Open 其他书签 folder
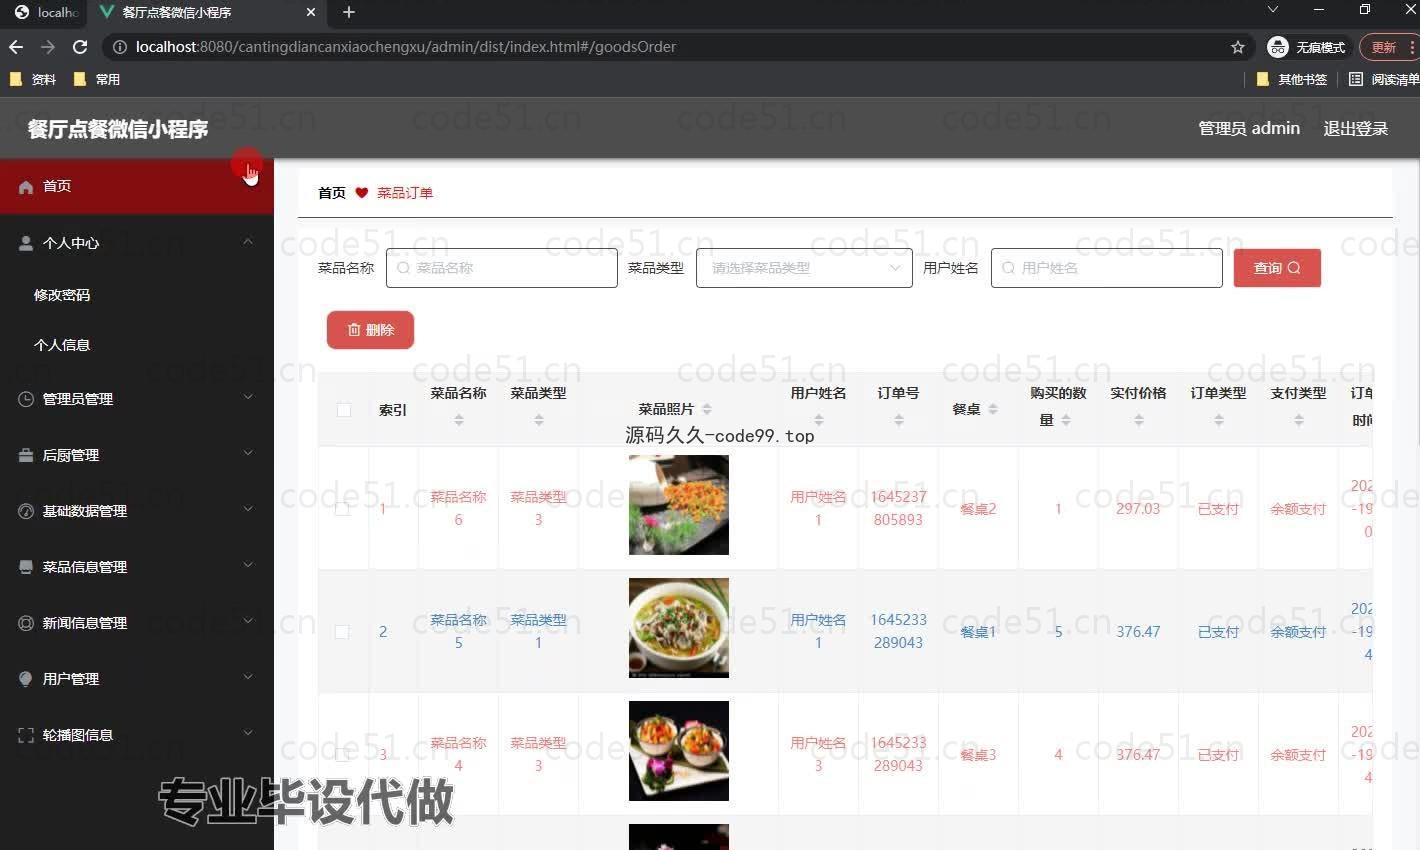 pos(1292,79)
